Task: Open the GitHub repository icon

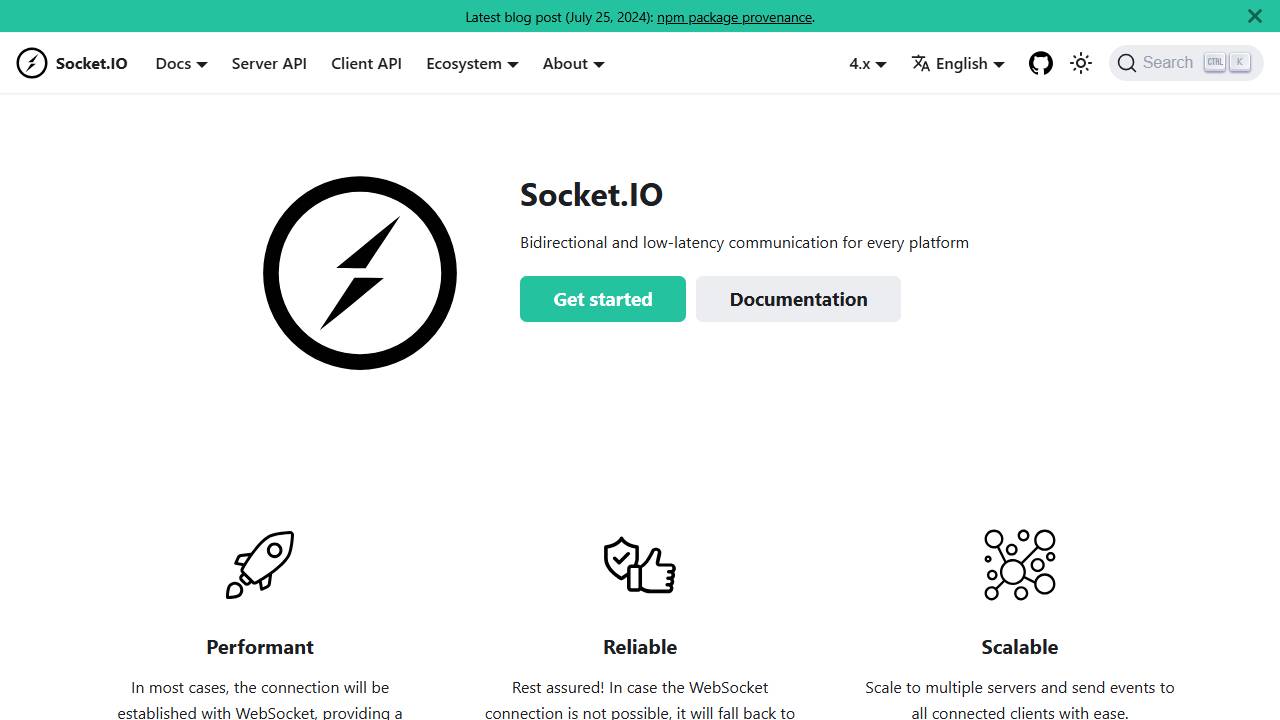Action: click(x=1041, y=64)
